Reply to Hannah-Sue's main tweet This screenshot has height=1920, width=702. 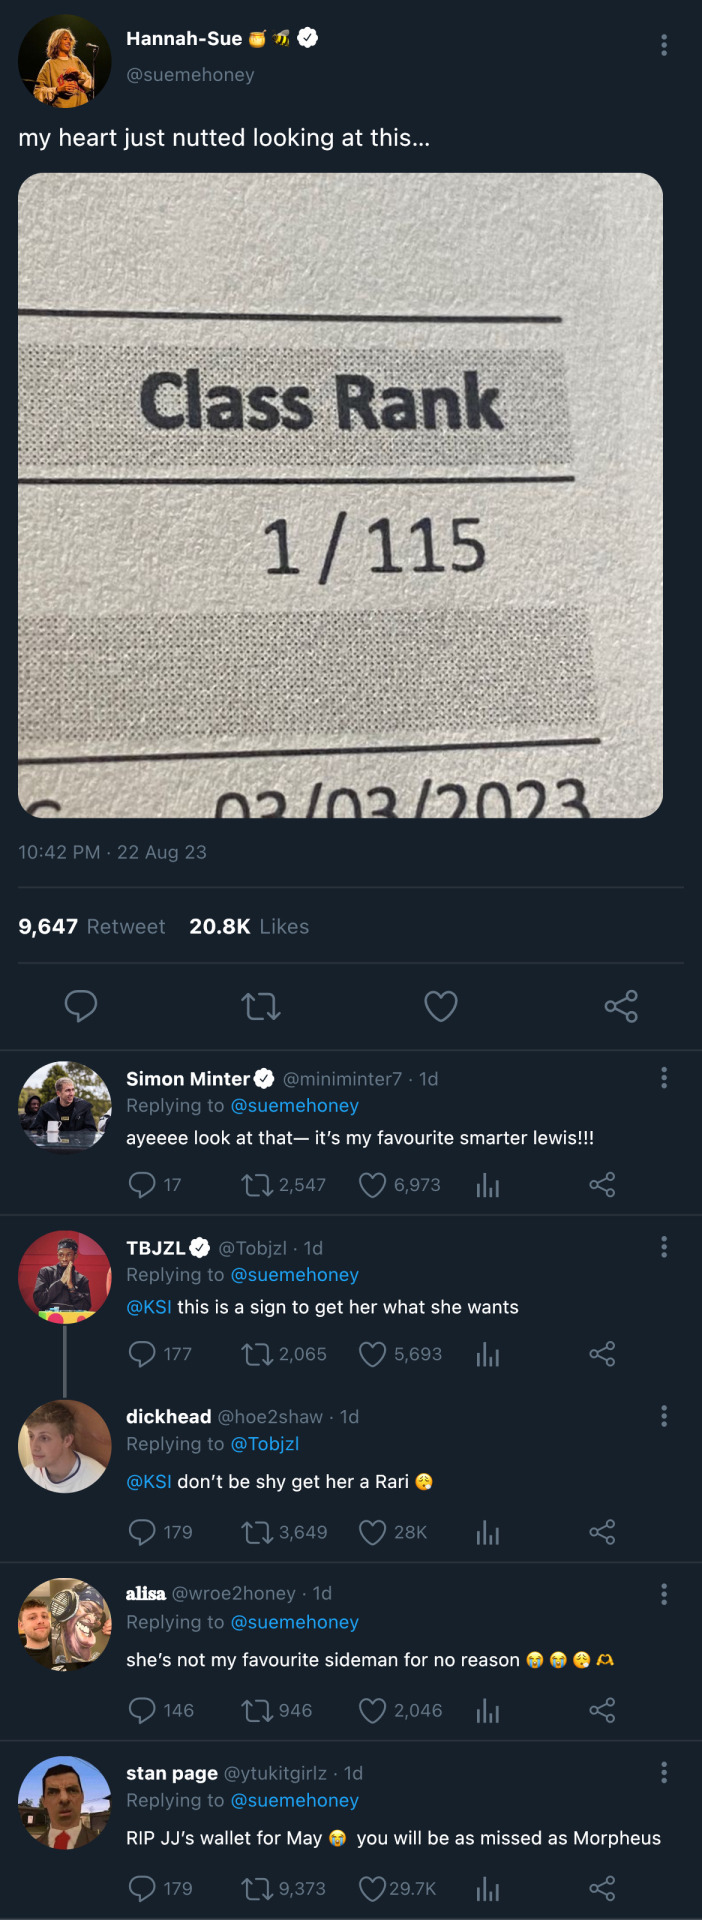click(81, 1006)
